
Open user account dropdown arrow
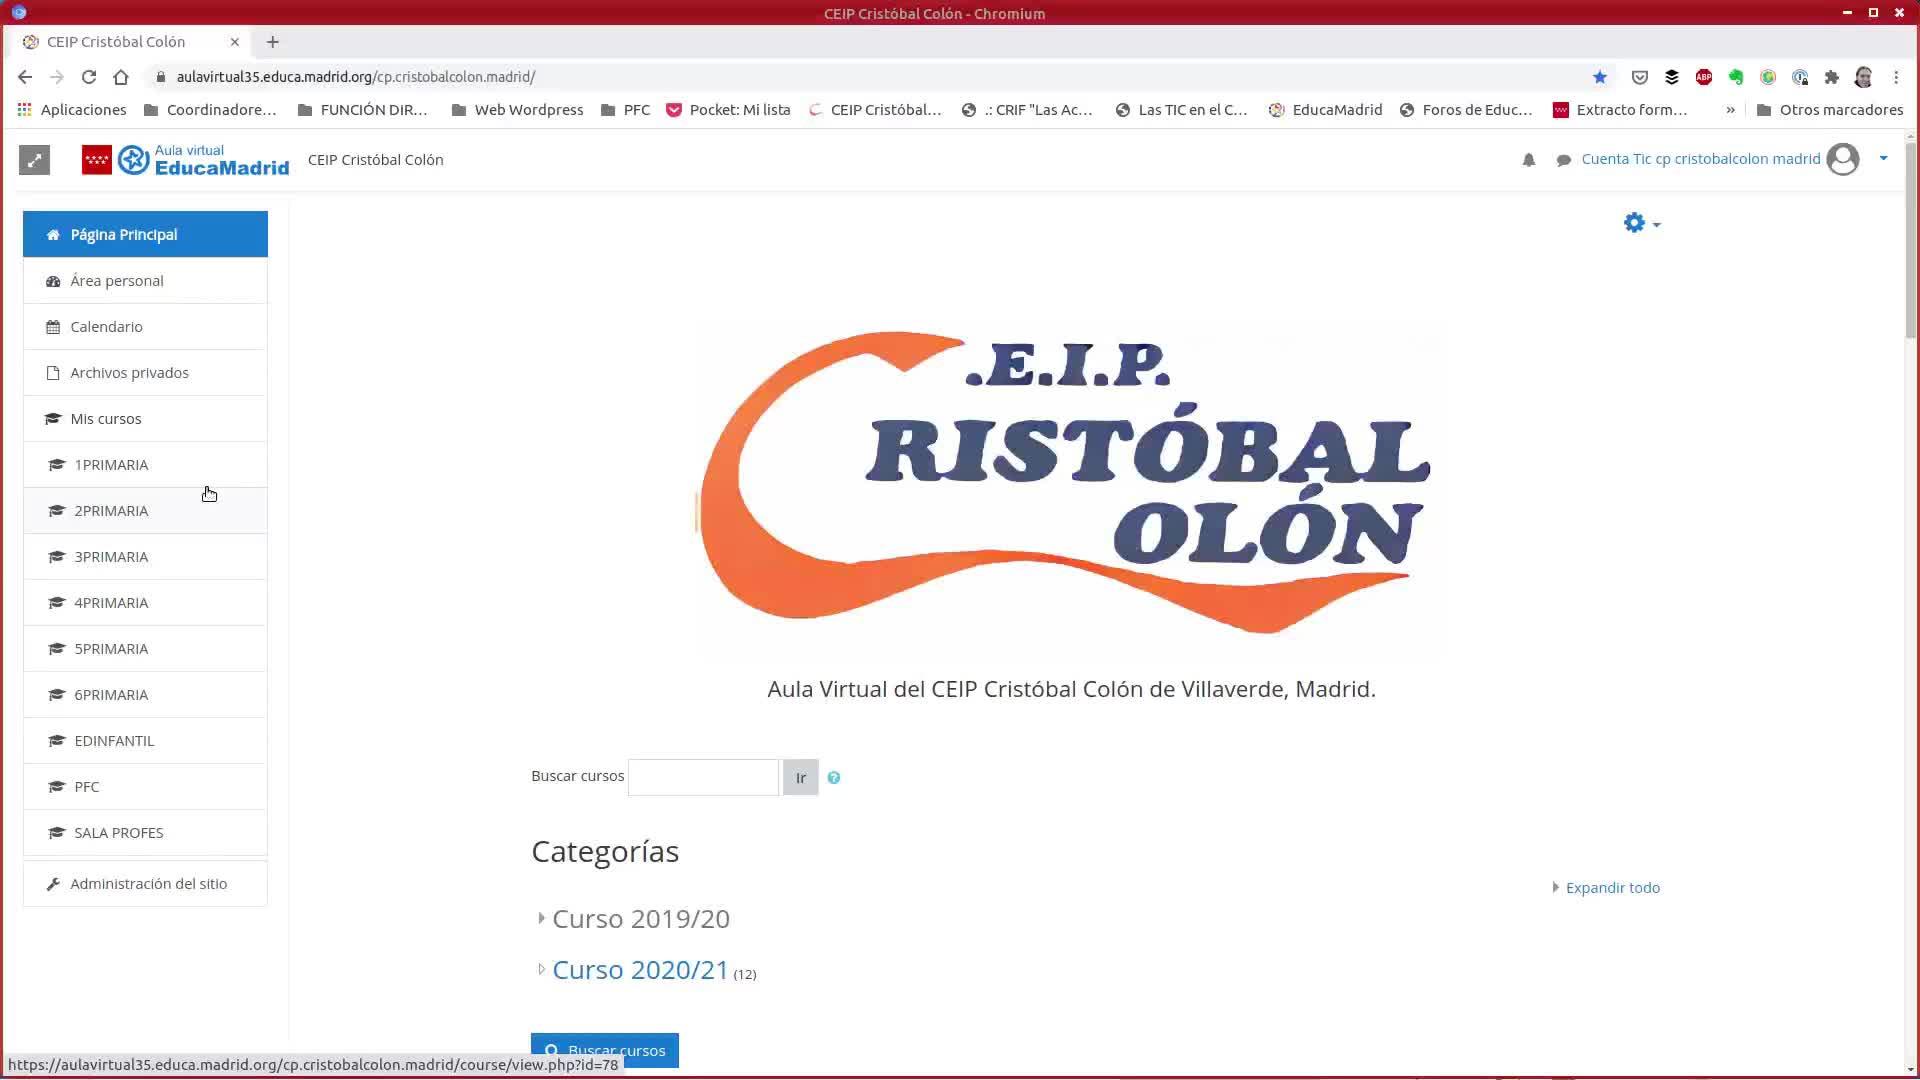point(1883,158)
